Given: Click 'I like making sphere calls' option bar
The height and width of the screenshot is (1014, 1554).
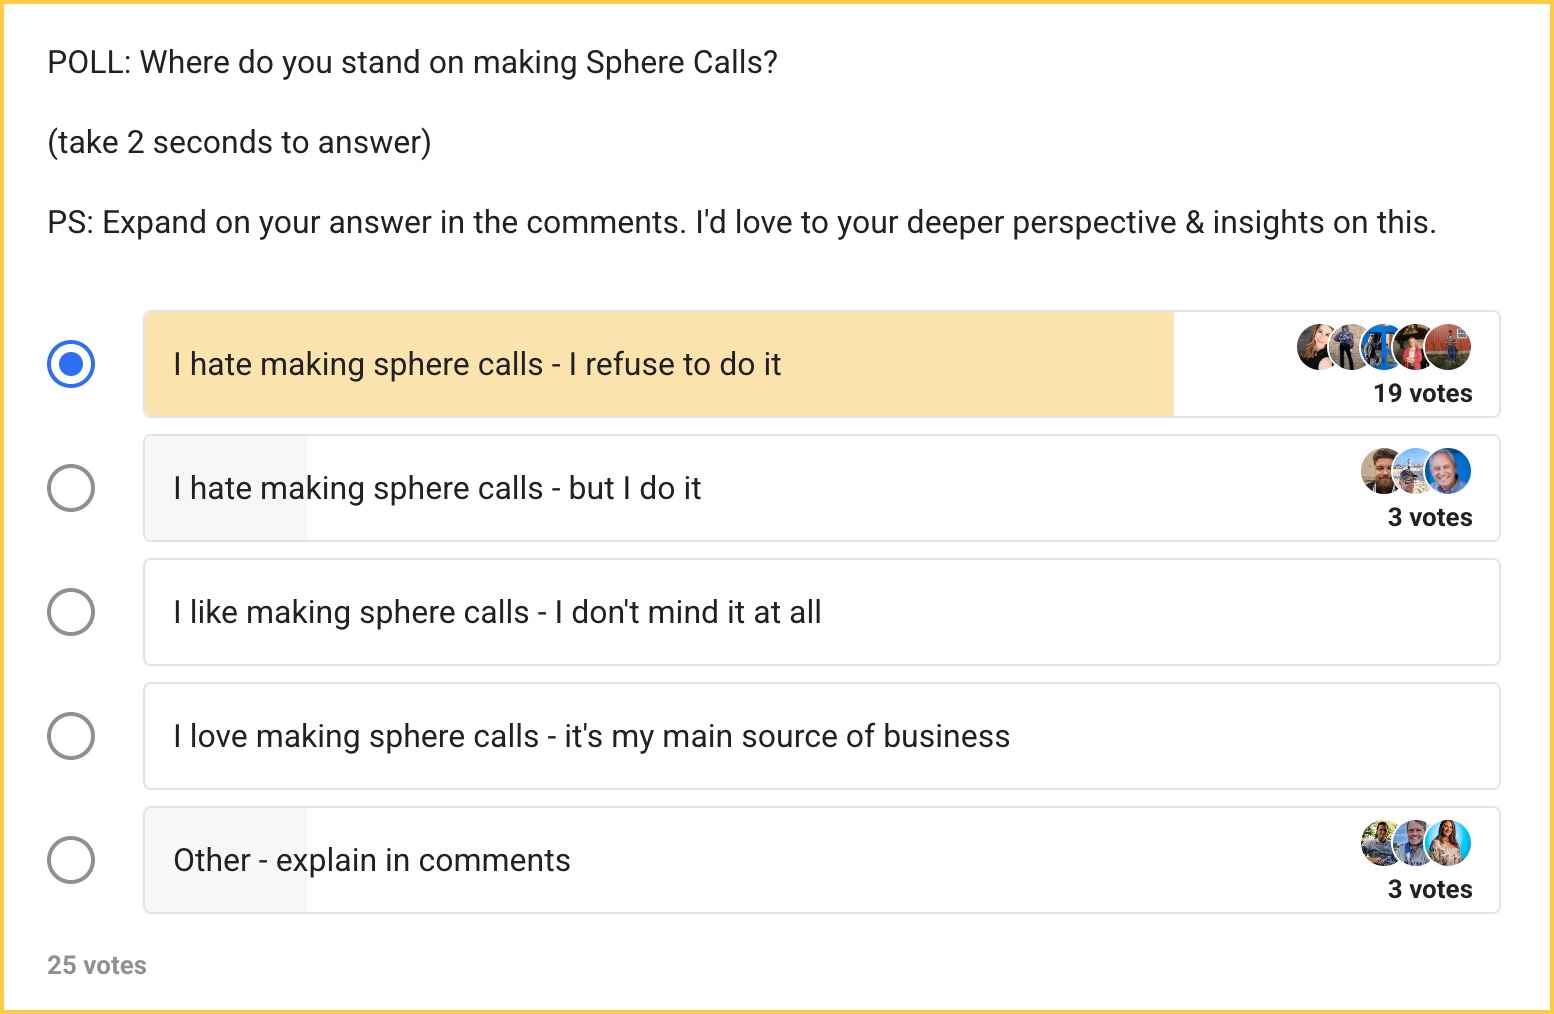Looking at the screenshot, I should pos(822,612).
